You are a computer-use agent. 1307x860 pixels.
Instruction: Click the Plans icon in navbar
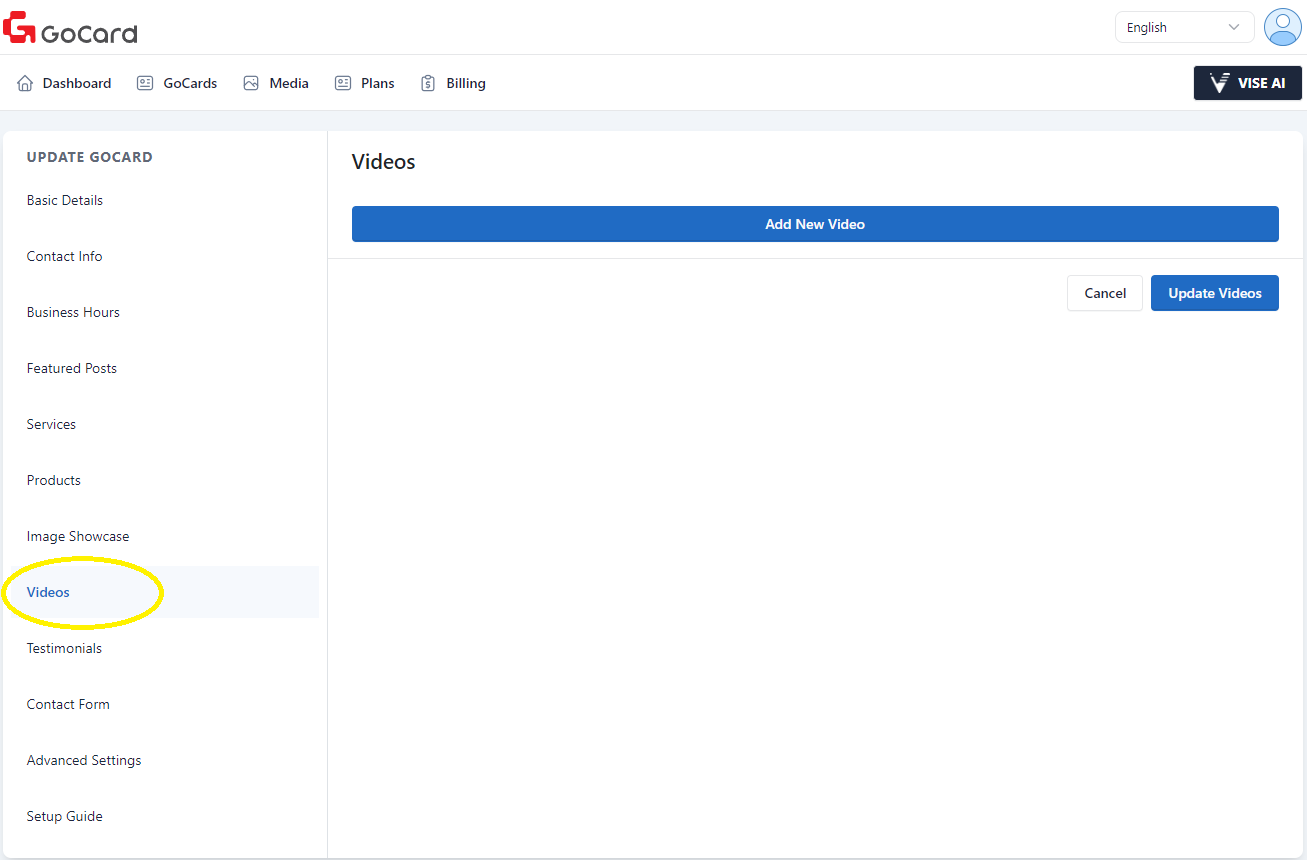point(343,83)
